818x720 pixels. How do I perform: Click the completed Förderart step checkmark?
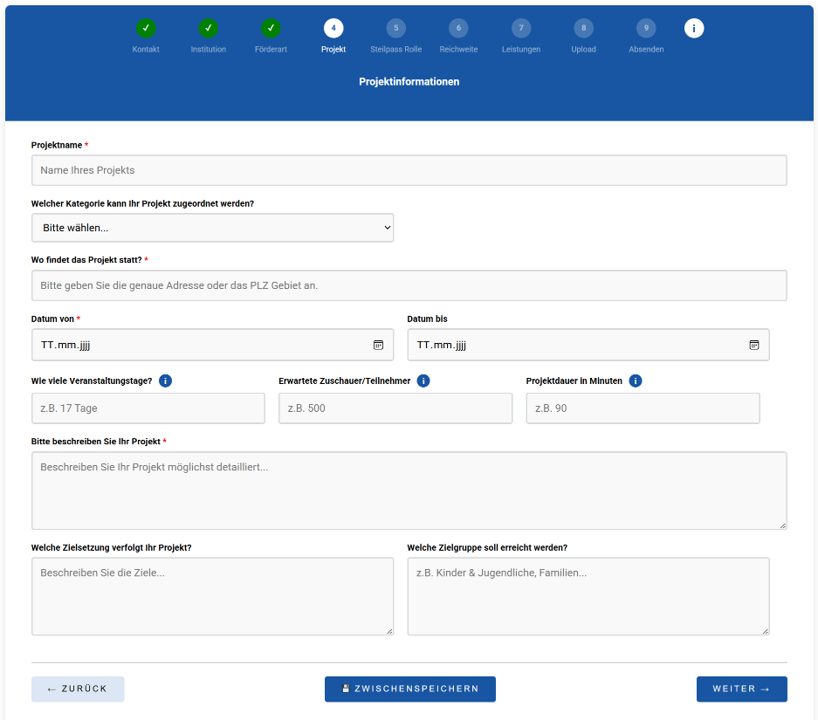(271, 28)
